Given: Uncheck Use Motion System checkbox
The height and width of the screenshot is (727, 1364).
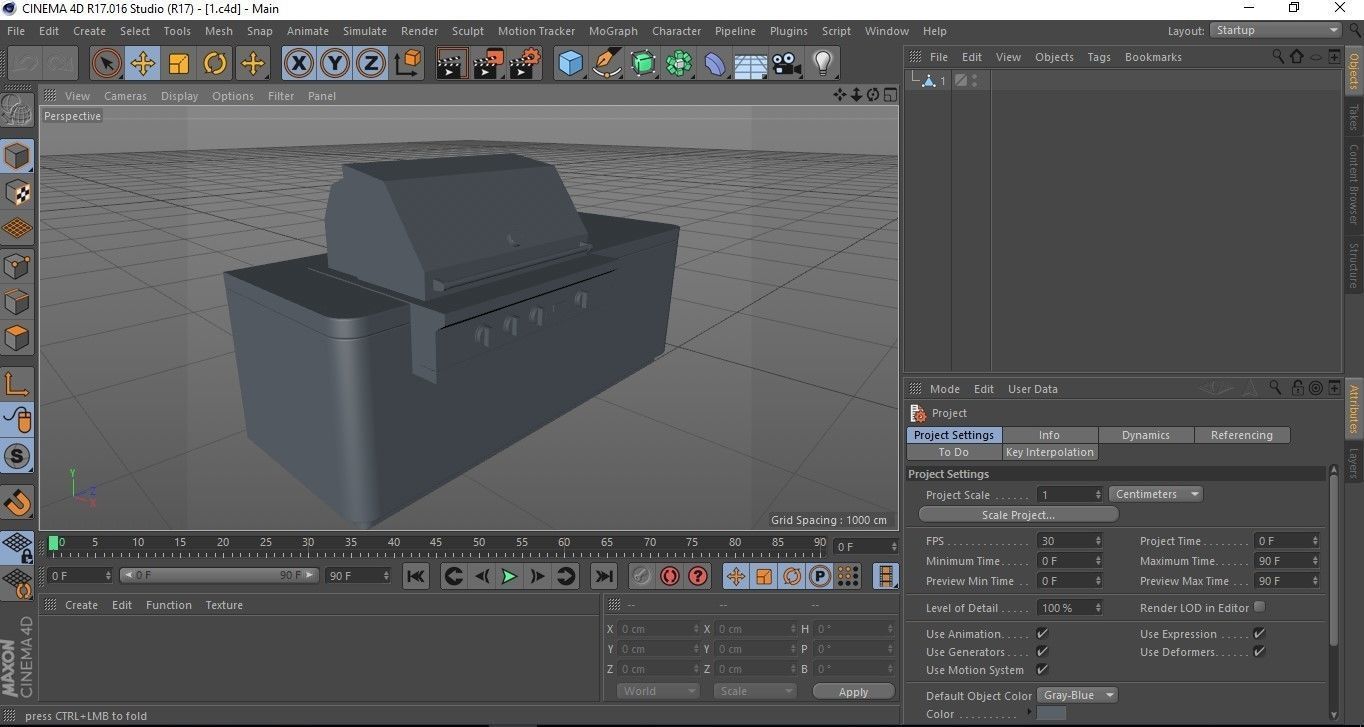Looking at the screenshot, I should (1042, 669).
